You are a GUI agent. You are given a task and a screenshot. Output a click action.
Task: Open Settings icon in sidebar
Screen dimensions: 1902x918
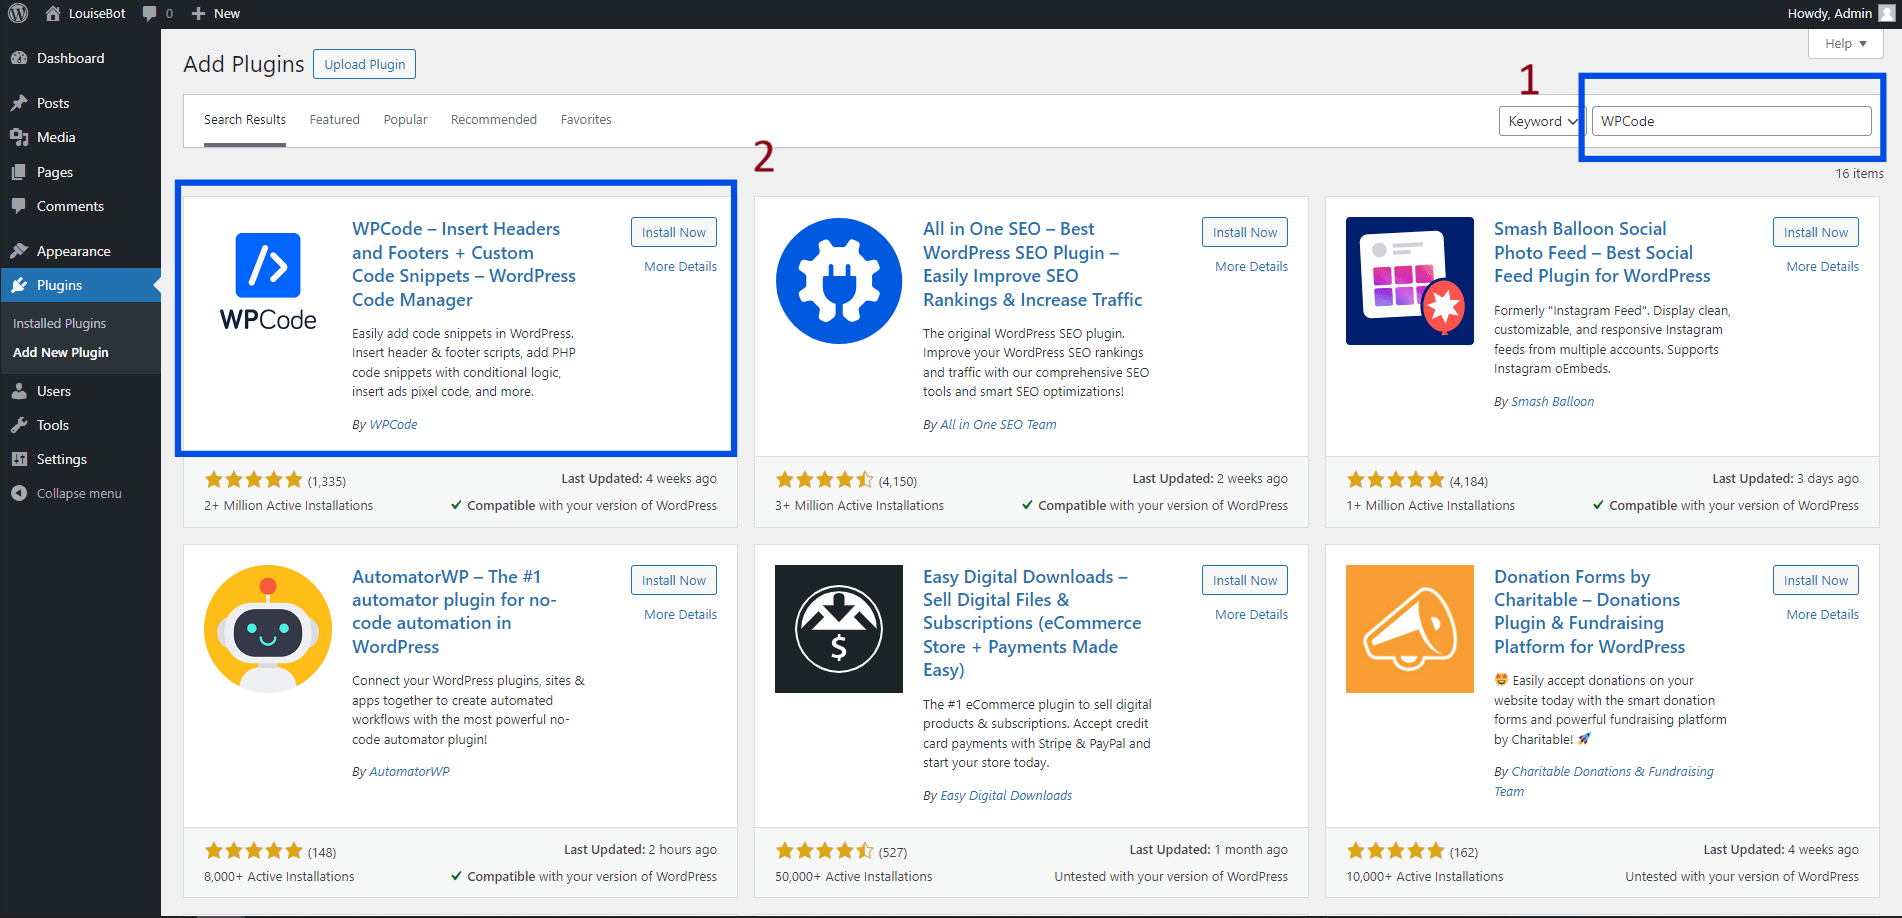19,459
